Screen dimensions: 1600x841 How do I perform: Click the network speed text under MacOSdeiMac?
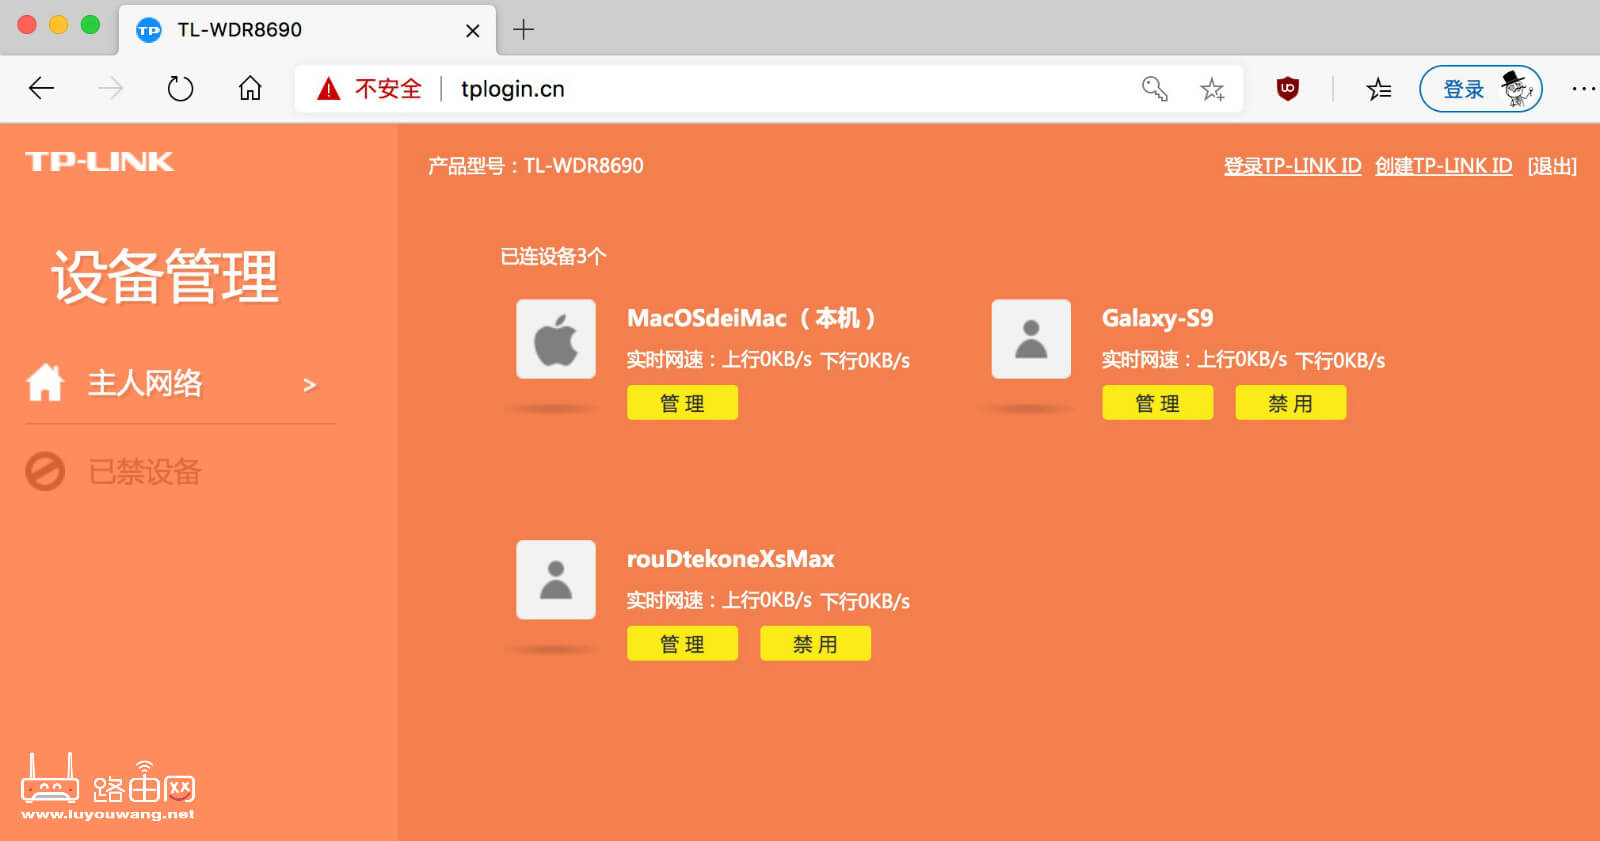[768, 360]
